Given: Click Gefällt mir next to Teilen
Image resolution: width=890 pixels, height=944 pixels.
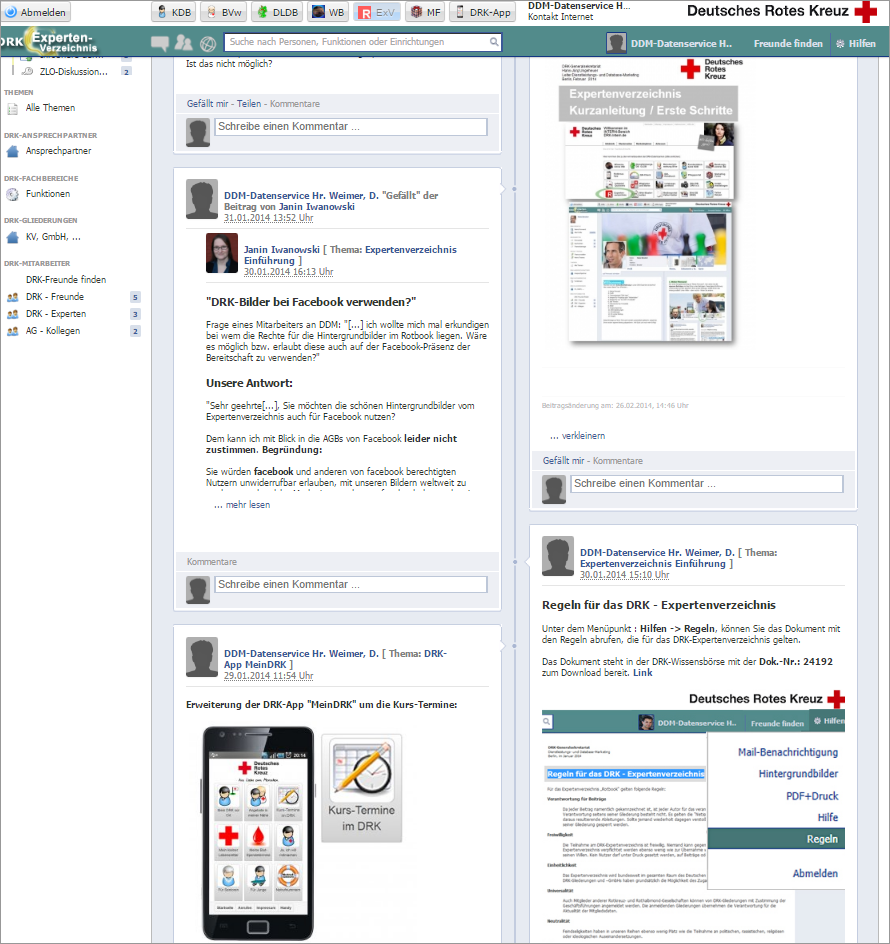Looking at the screenshot, I should [207, 104].
